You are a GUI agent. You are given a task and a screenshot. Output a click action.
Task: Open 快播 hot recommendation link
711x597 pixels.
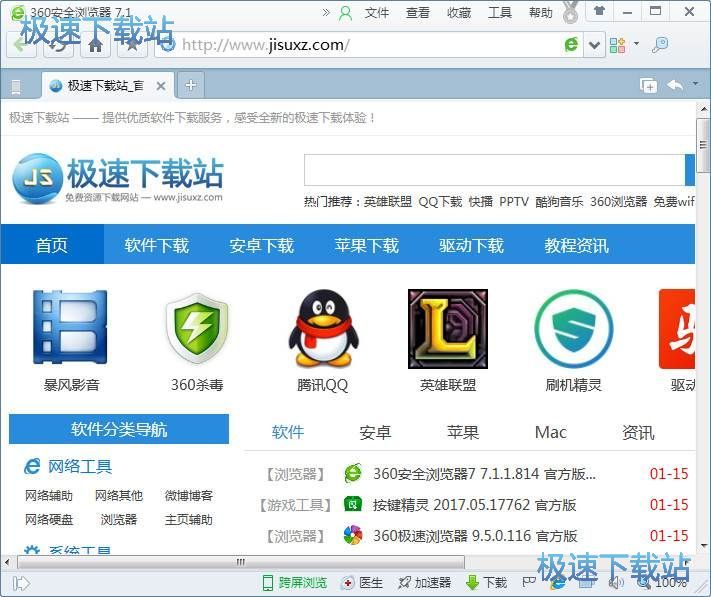481,202
